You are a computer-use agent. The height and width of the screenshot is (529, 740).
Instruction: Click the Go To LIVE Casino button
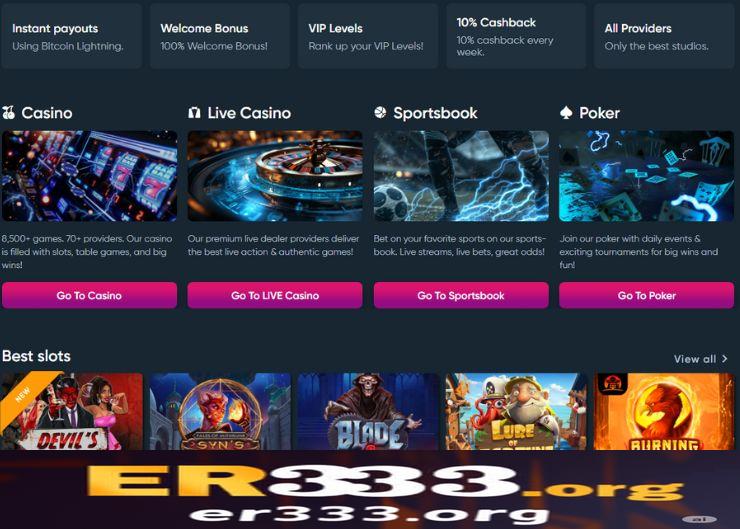click(x=275, y=295)
